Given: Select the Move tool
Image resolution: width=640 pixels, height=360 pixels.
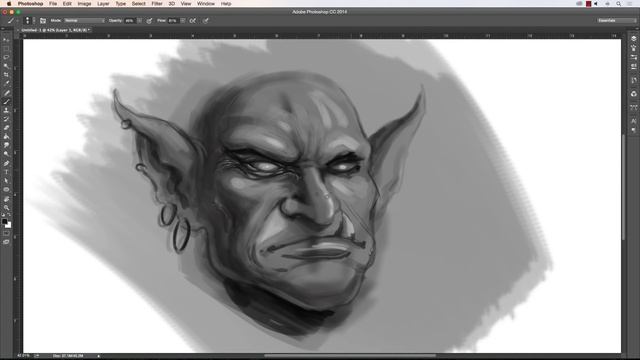Looking at the screenshot, I should click(6, 40).
